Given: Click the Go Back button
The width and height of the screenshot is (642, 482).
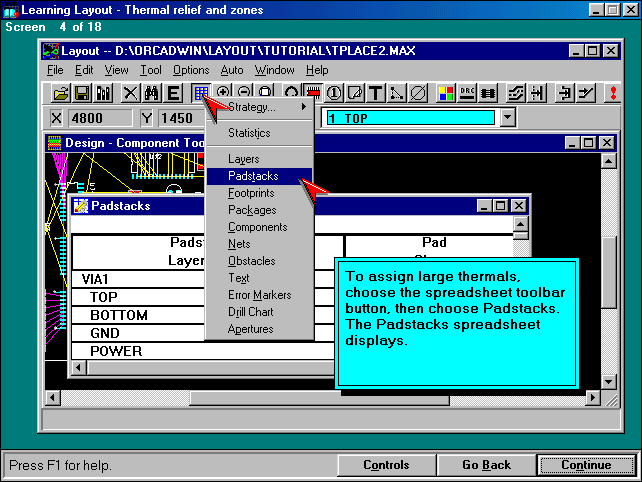Looking at the screenshot, I should [x=487, y=465].
